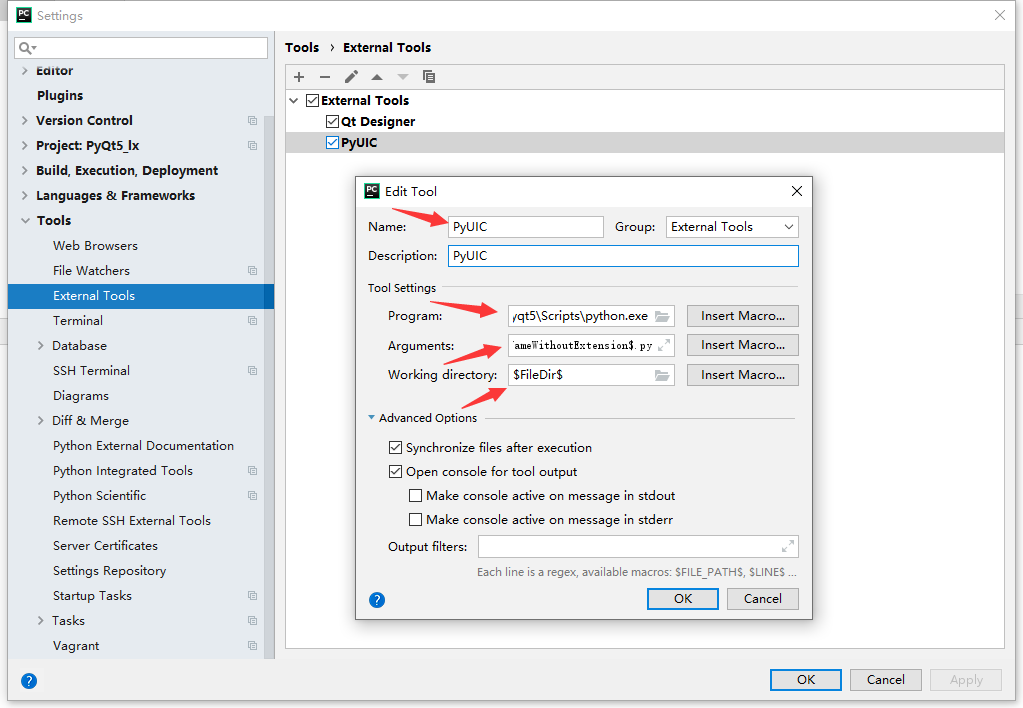Click the Description input field
The image size is (1023, 708).
click(623, 256)
